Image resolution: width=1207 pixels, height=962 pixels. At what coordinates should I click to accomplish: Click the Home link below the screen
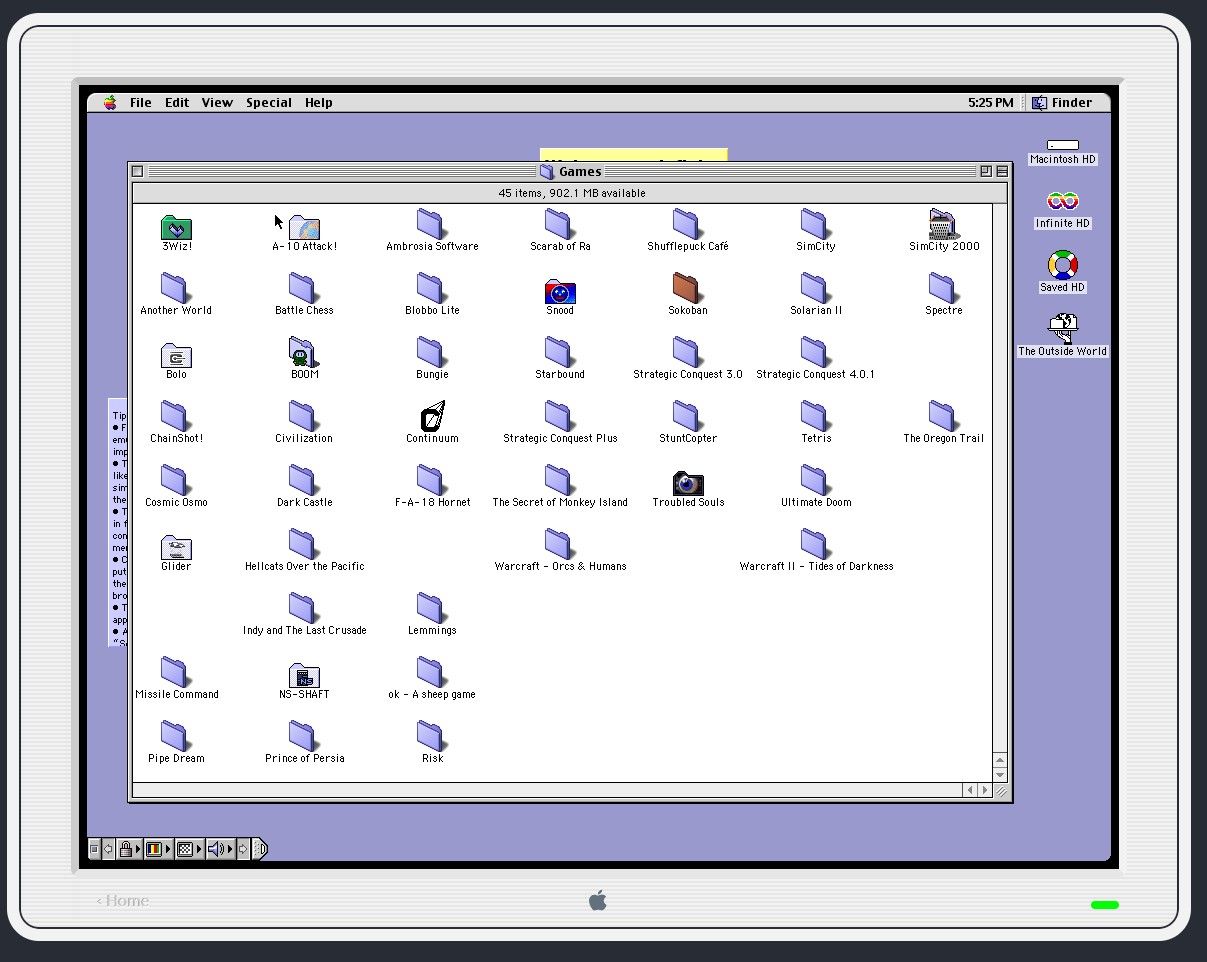click(123, 900)
